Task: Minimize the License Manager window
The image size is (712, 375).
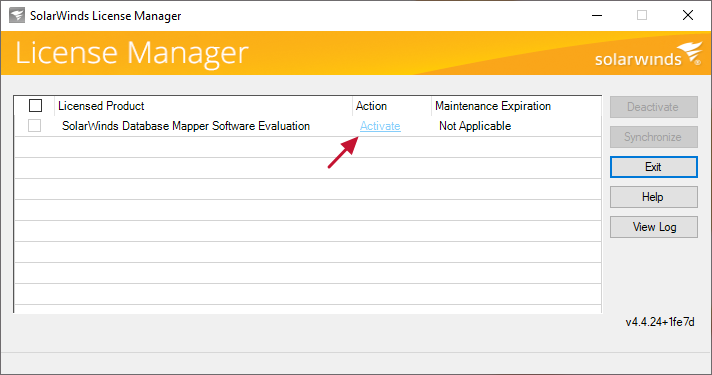Action: pyautogui.click(x=597, y=15)
